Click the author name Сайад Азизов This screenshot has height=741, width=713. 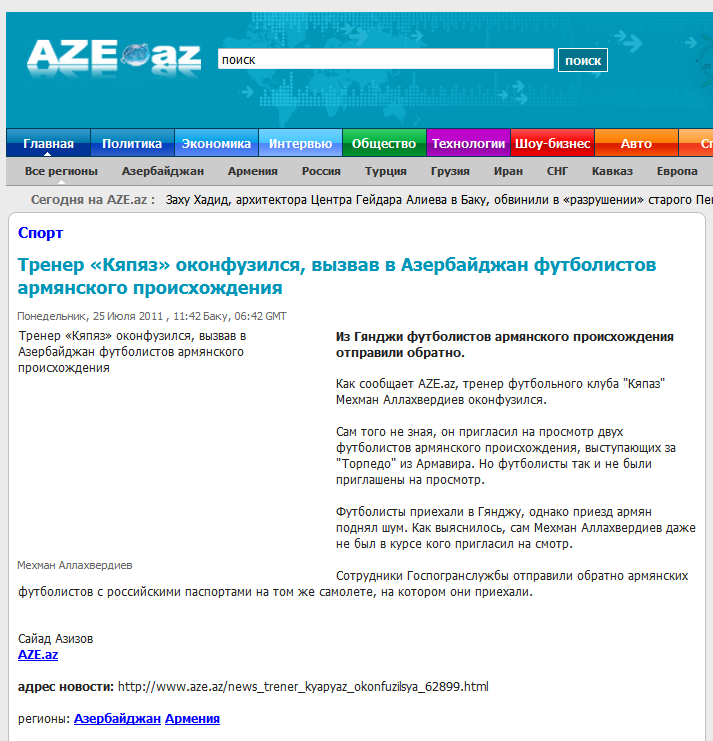click(55, 638)
